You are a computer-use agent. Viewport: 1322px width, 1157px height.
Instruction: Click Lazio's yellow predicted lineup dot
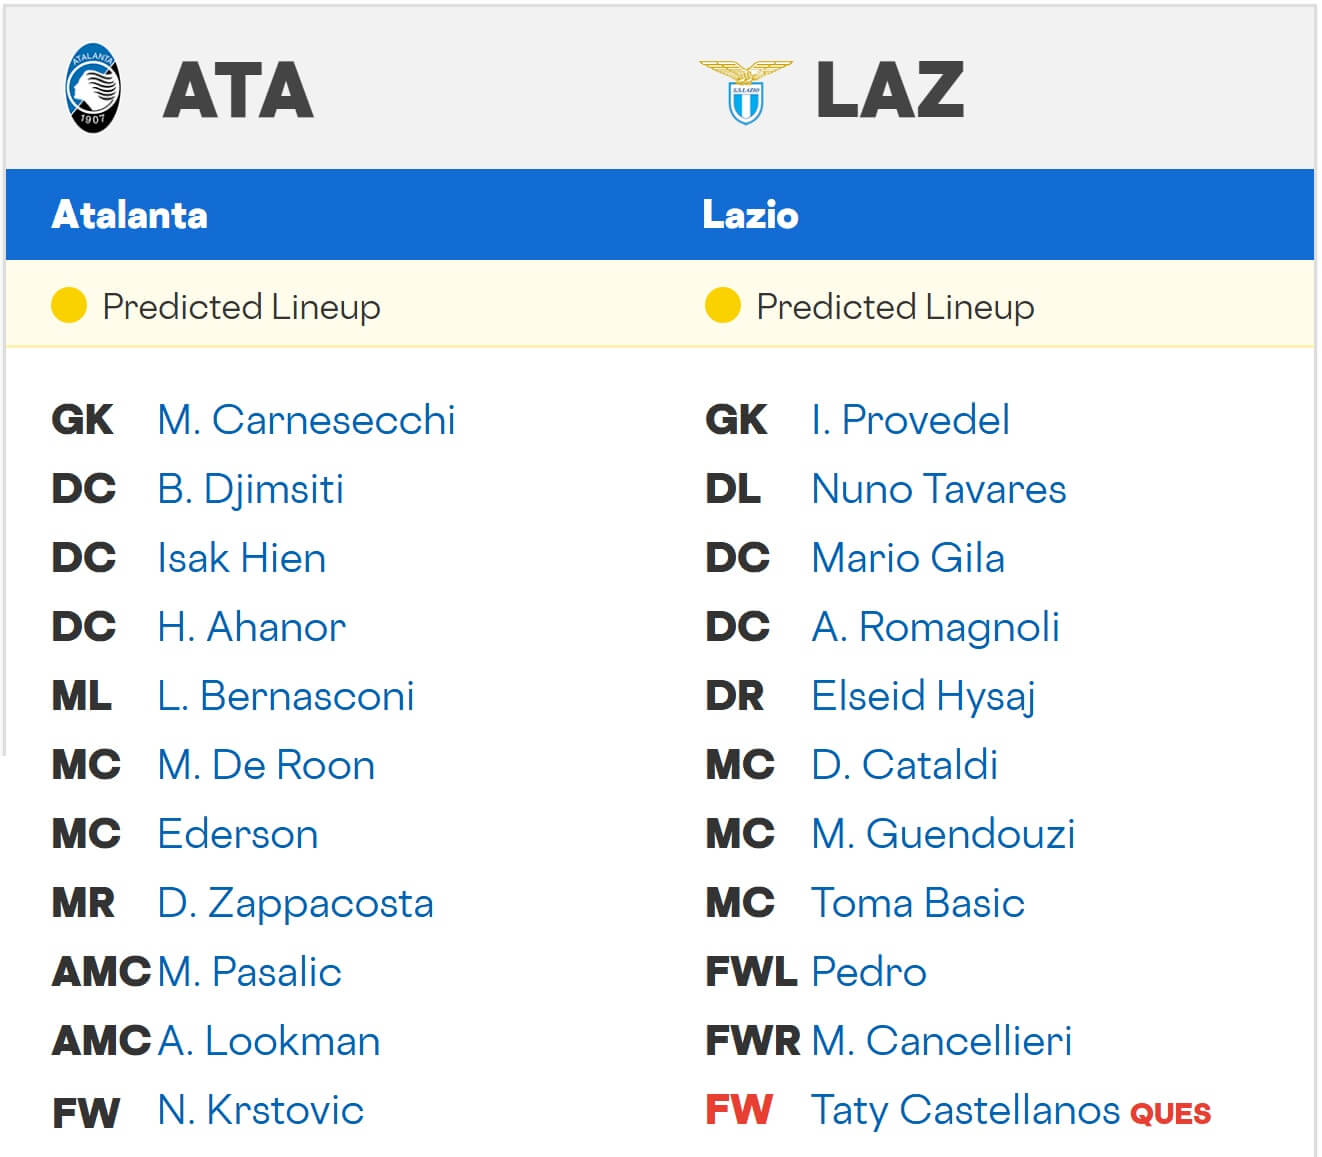coord(722,306)
